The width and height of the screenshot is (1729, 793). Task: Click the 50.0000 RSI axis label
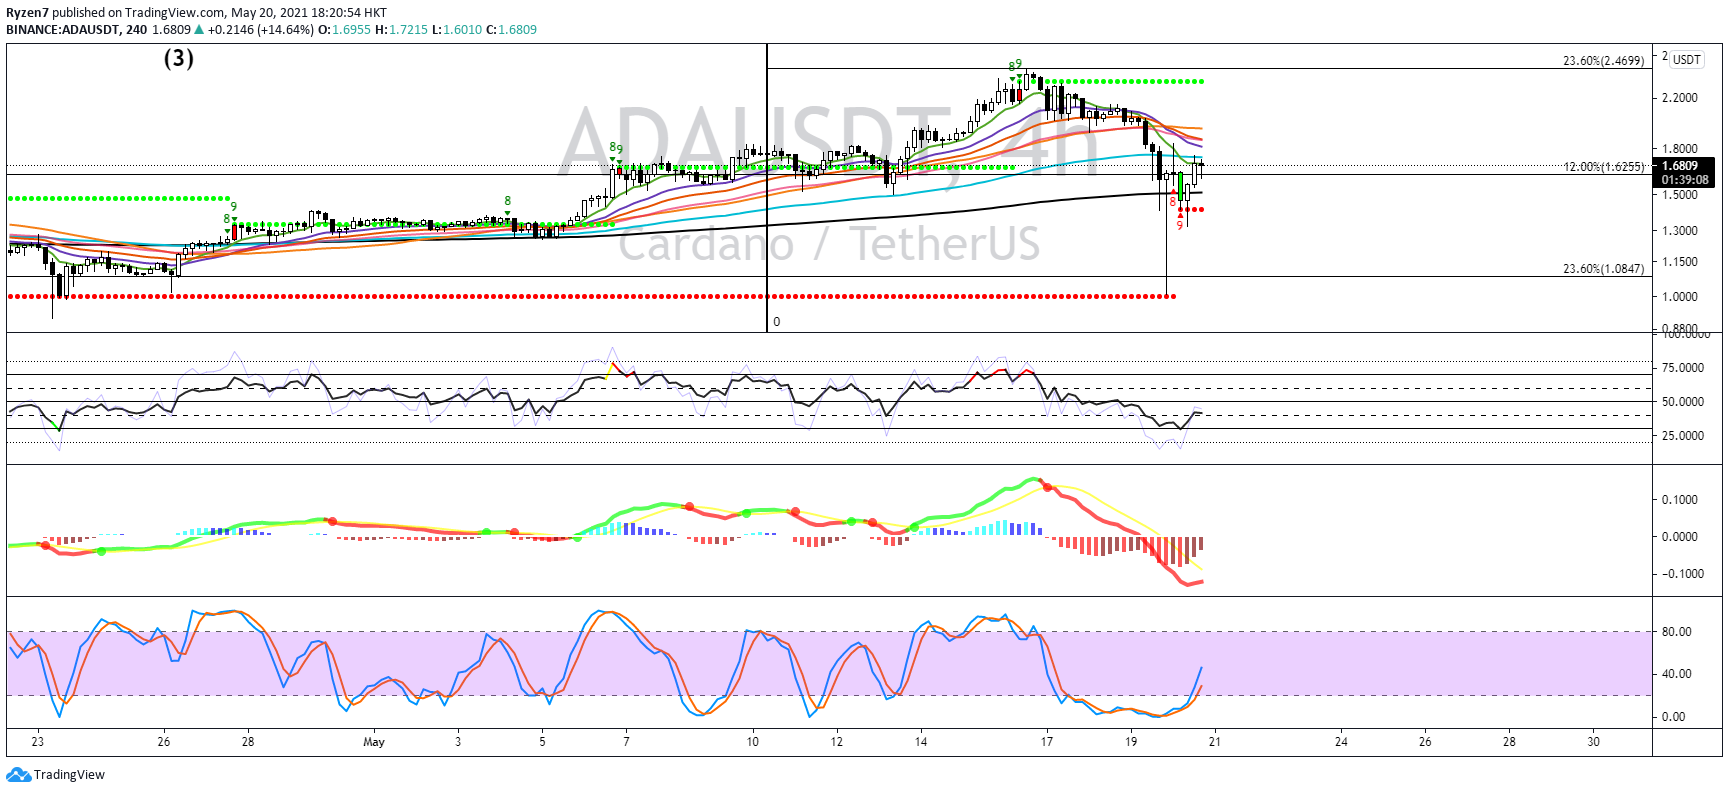tap(1683, 402)
